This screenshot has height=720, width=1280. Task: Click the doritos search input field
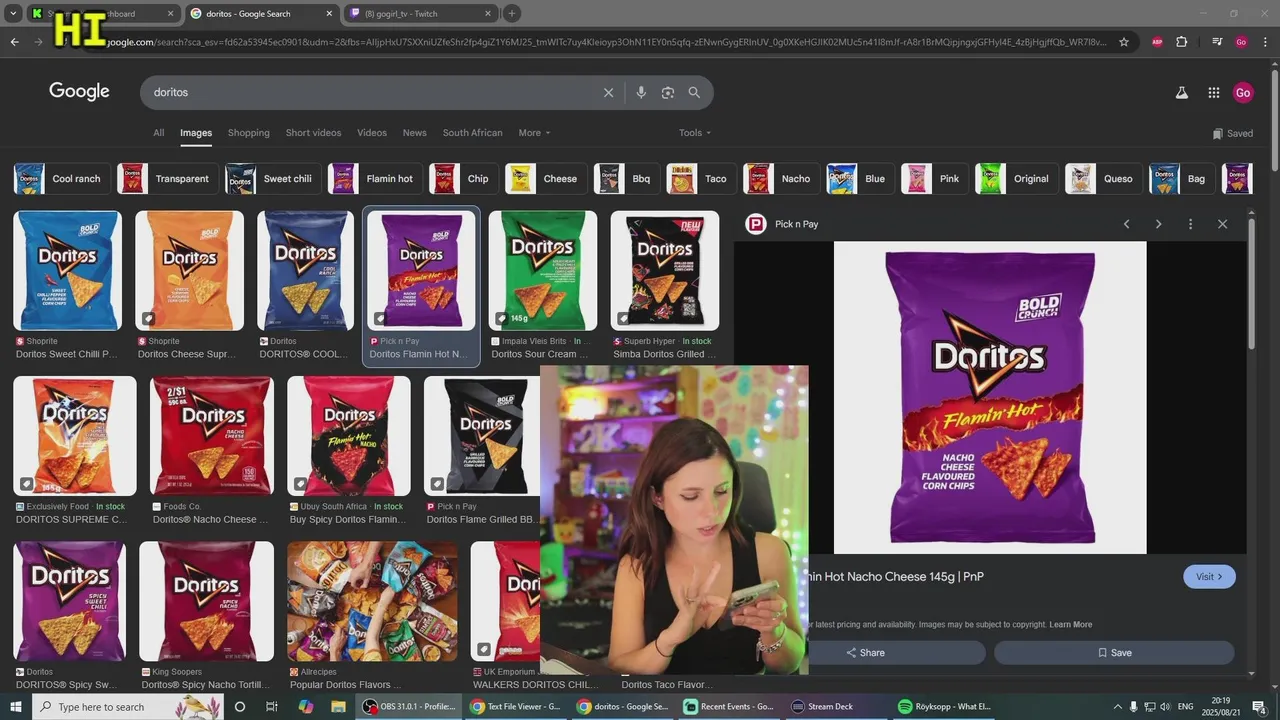(370, 92)
